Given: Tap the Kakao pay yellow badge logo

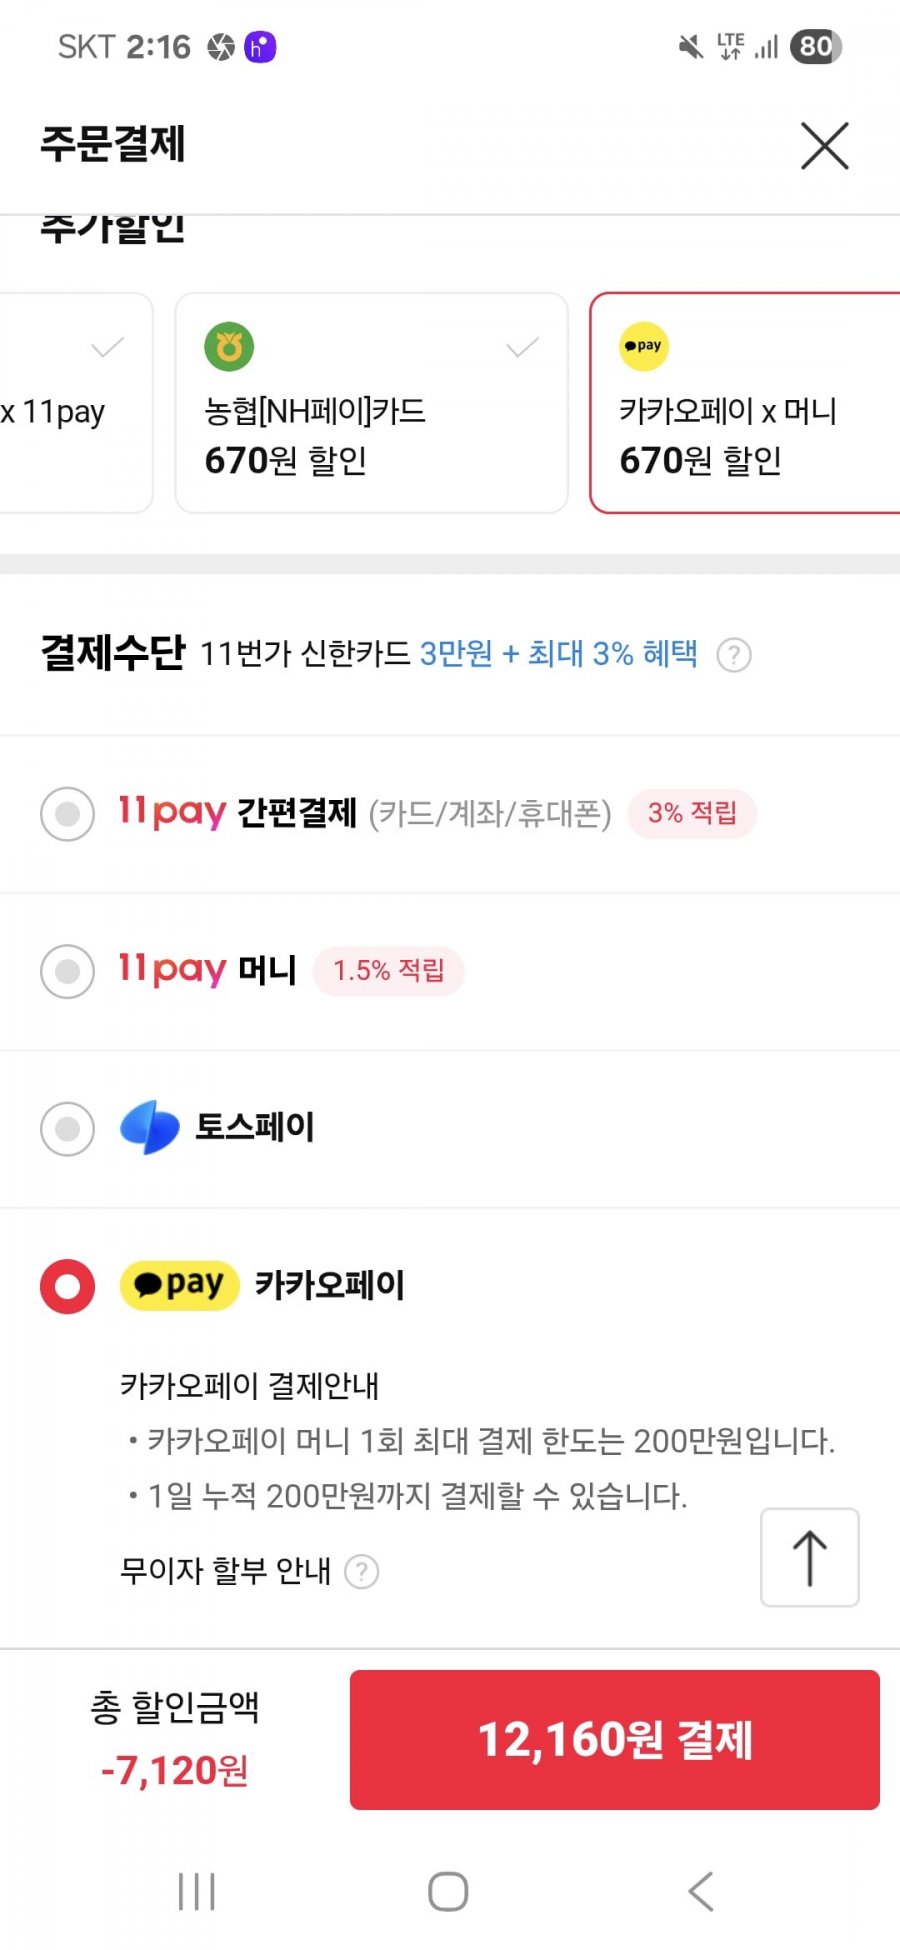Looking at the screenshot, I should [180, 1285].
